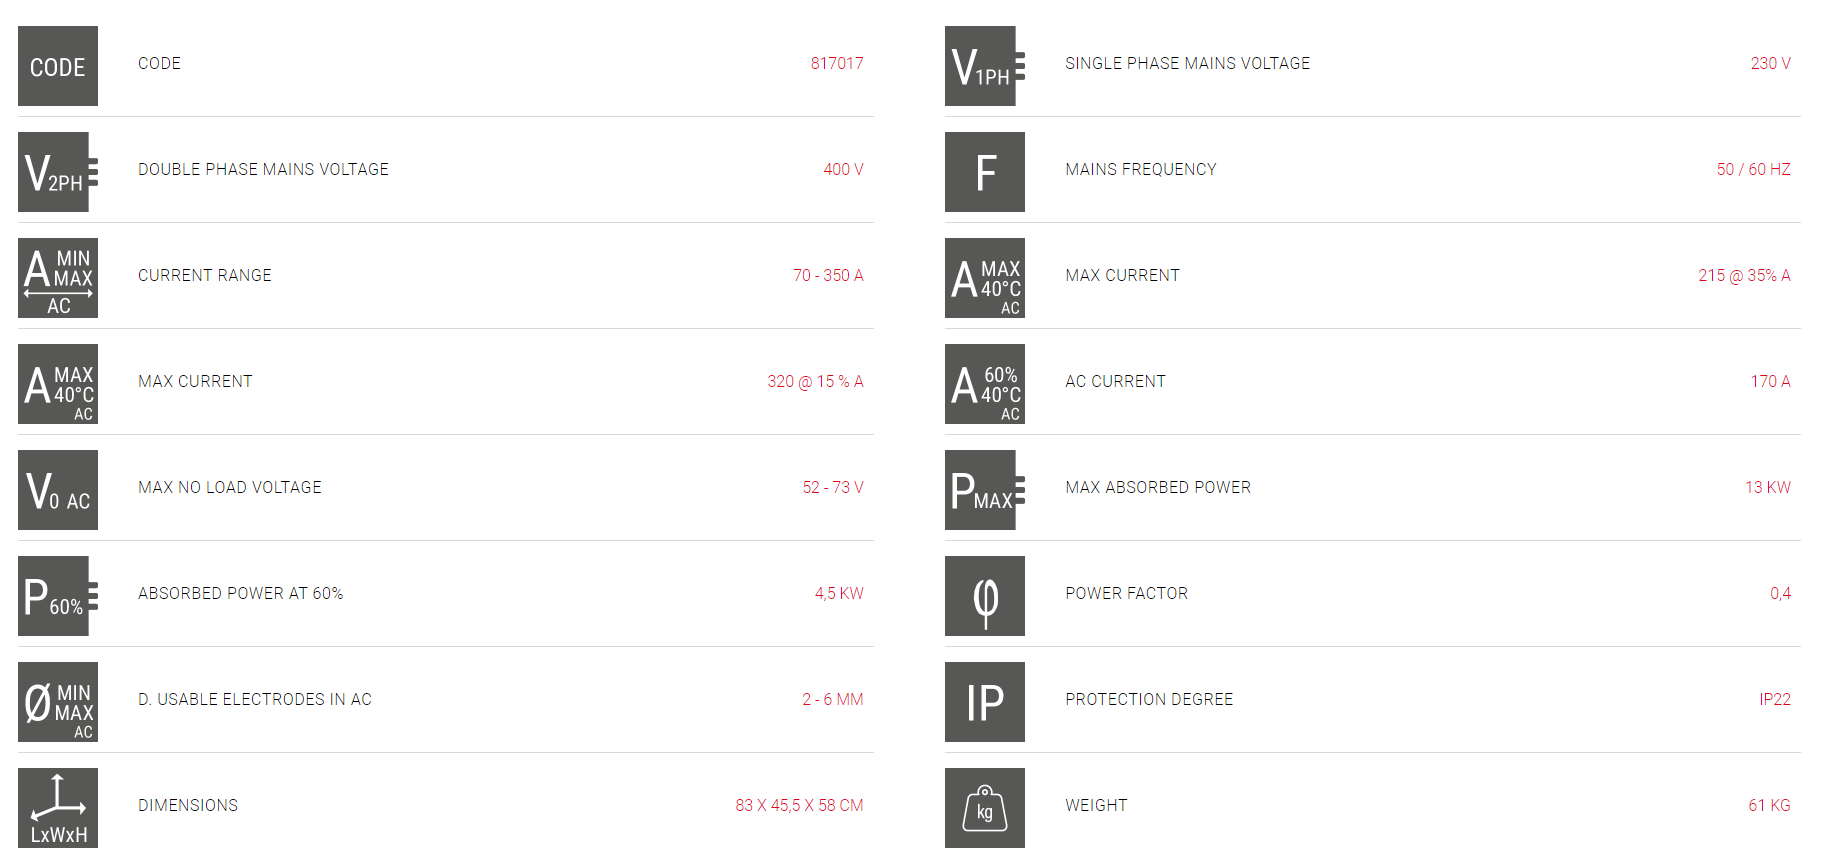Click the 83 X 45,5 X 58 CM value
This screenshot has height=862, width=1835.
[x=799, y=805]
